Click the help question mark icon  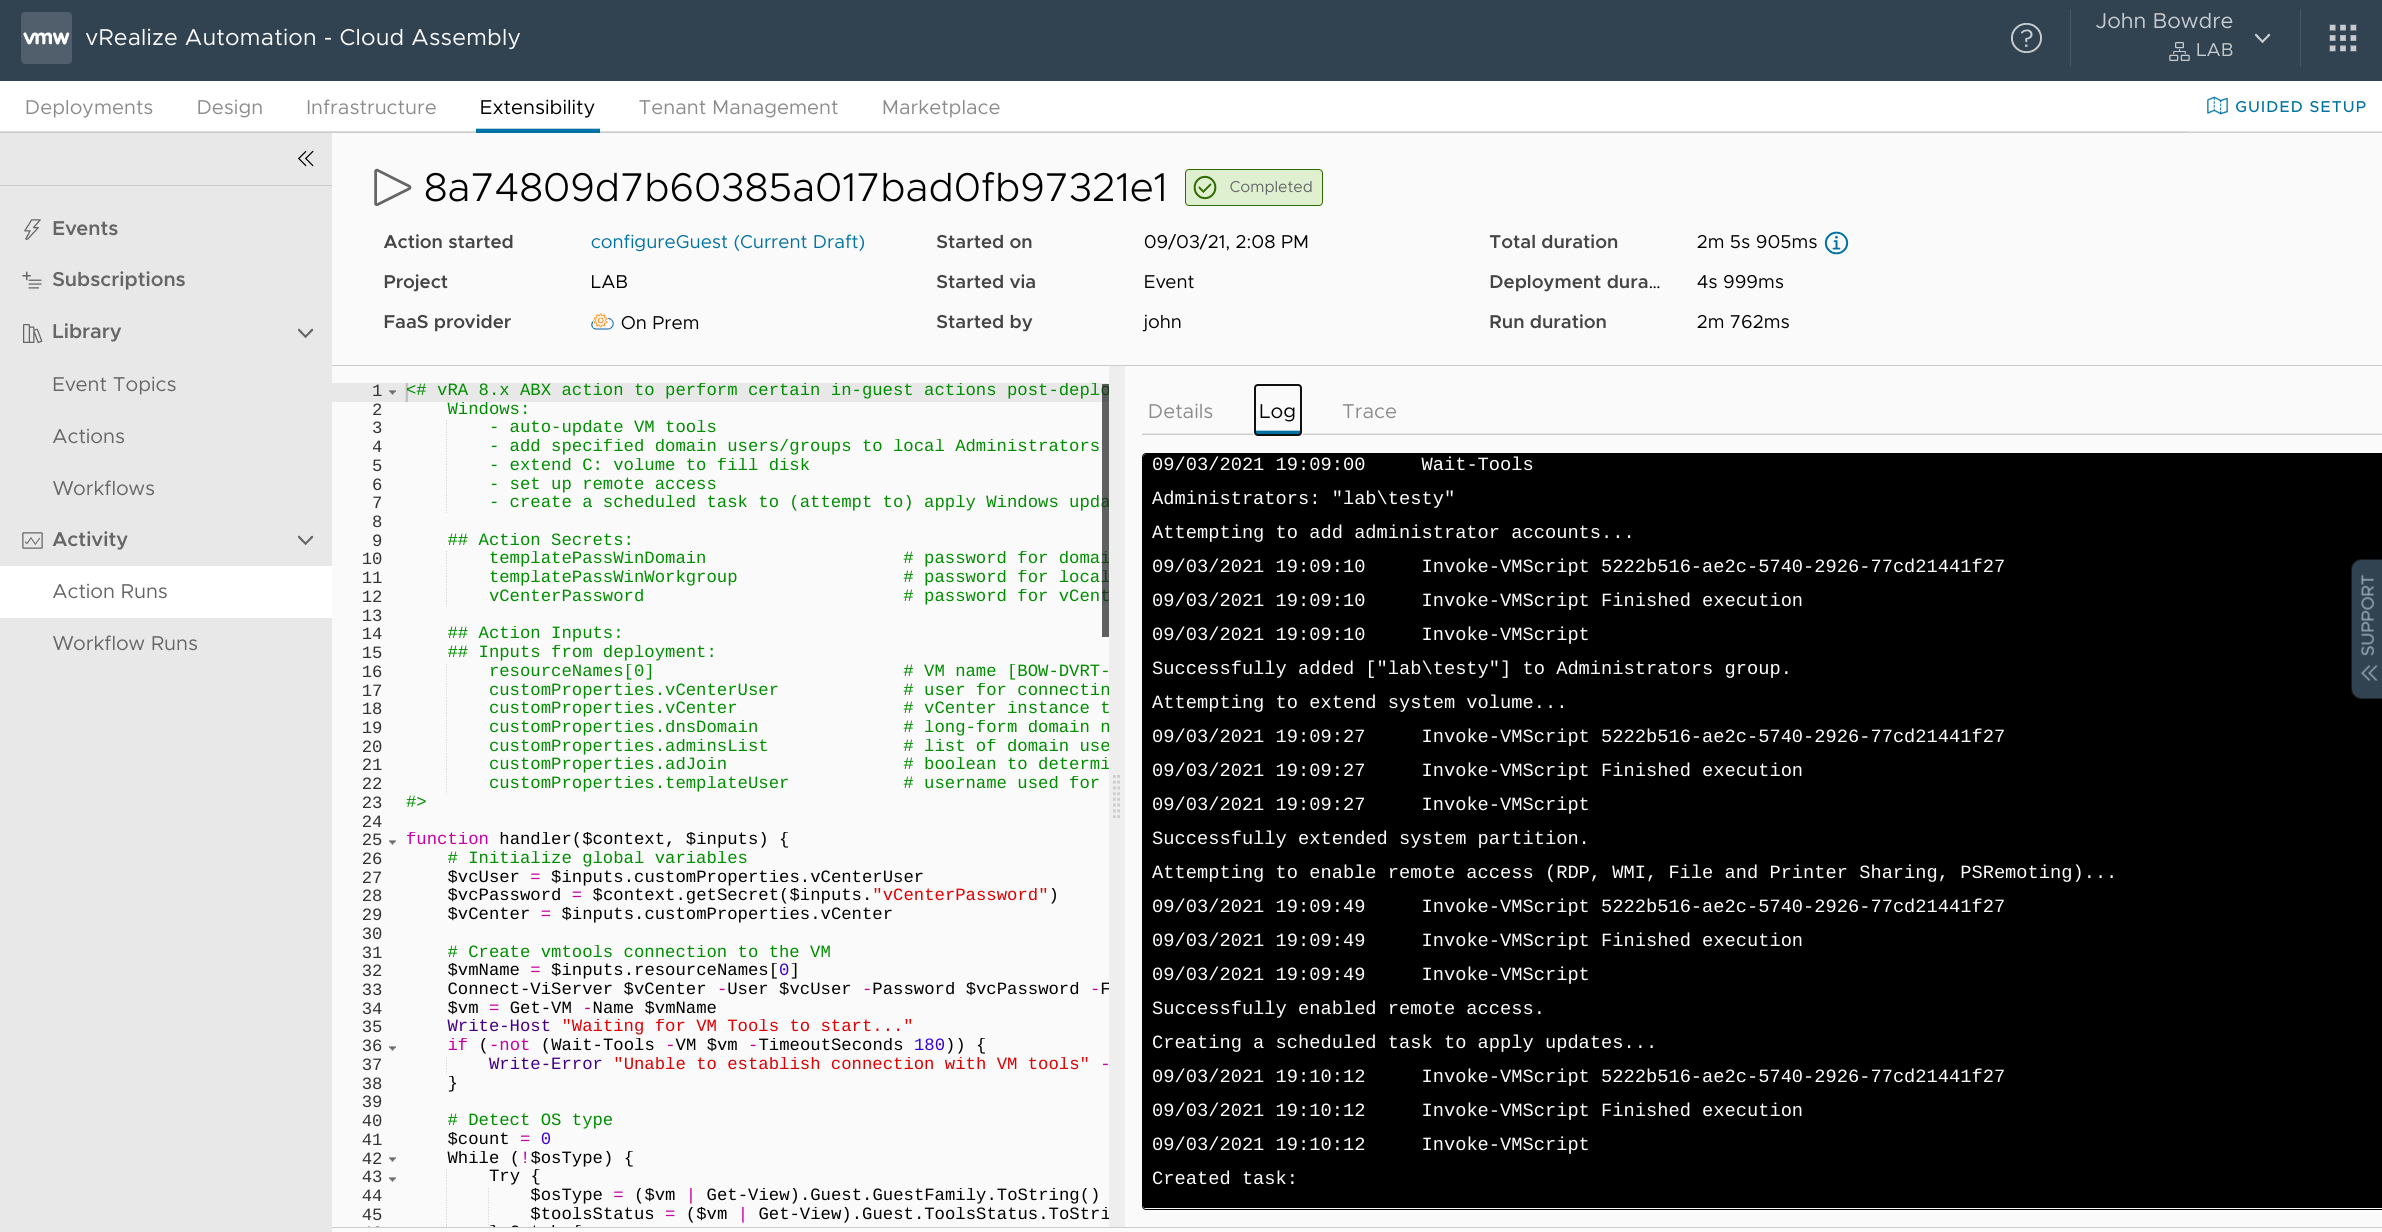[2026, 38]
